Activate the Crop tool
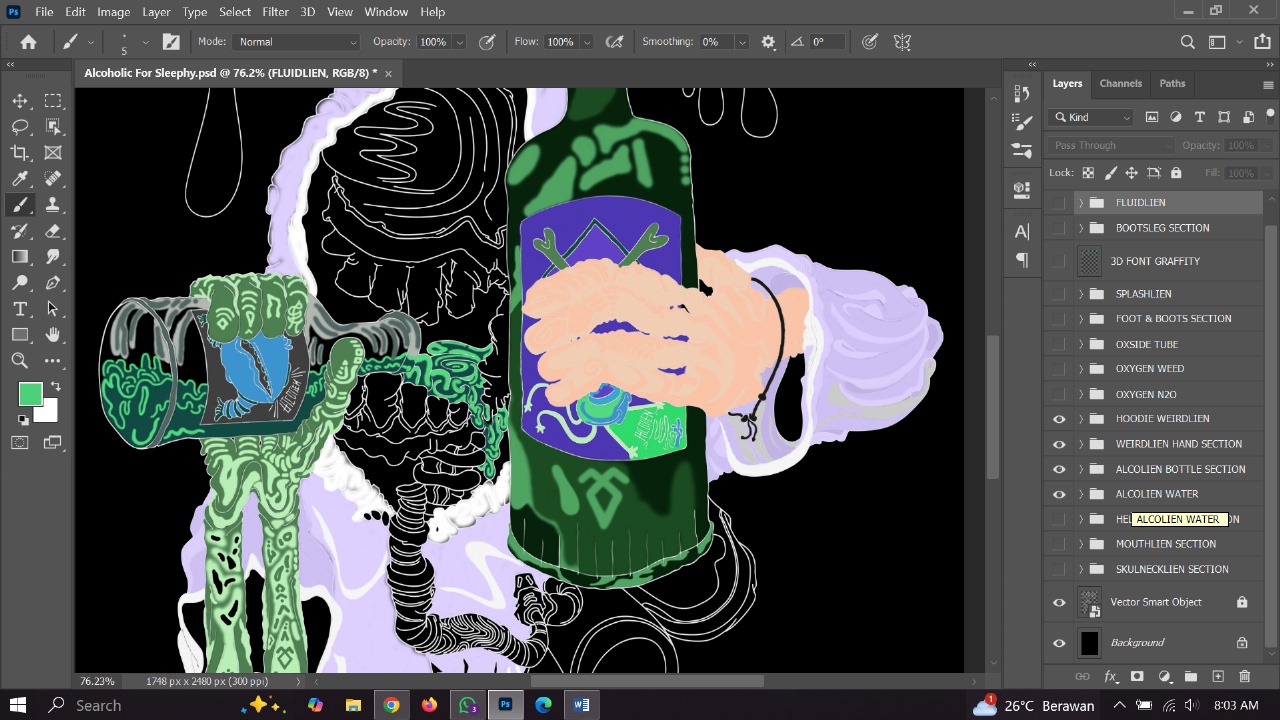1280x720 pixels. [x=20, y=152]
